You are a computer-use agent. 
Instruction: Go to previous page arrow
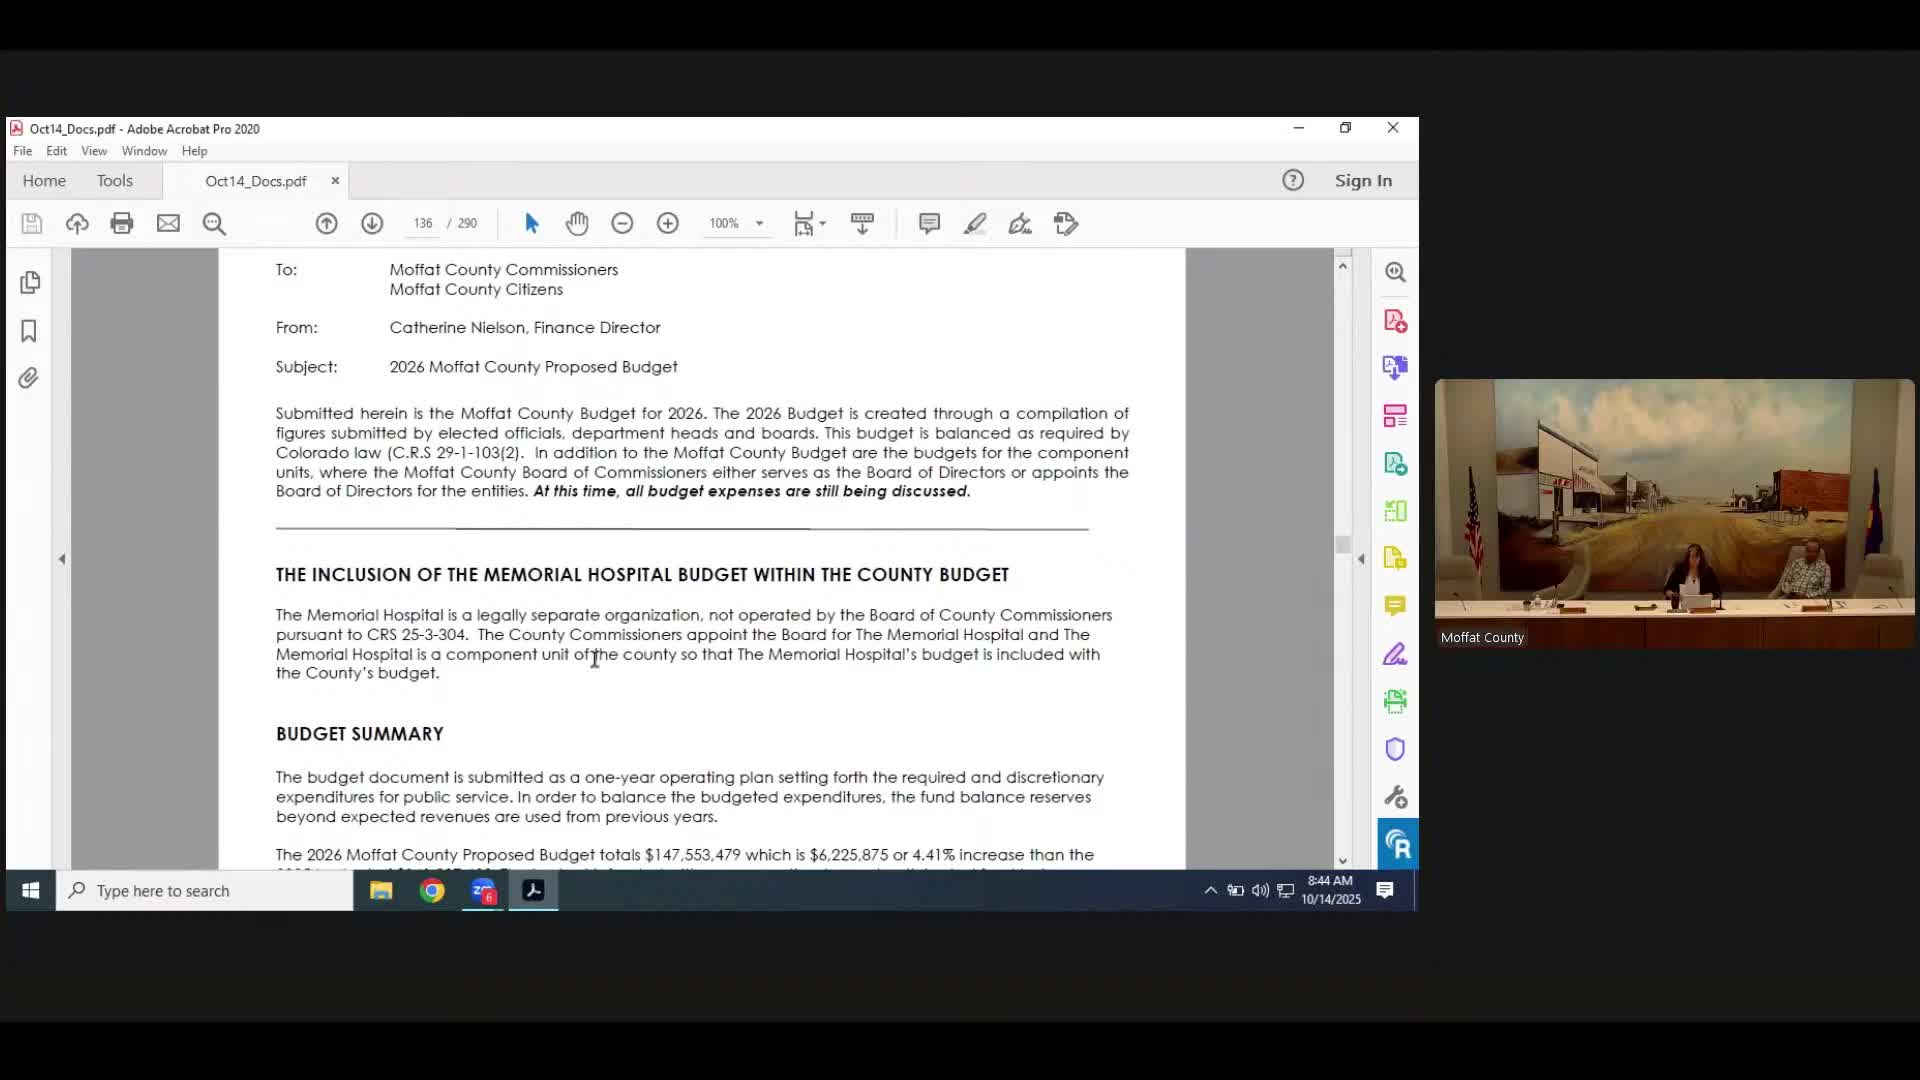[326, 223]
